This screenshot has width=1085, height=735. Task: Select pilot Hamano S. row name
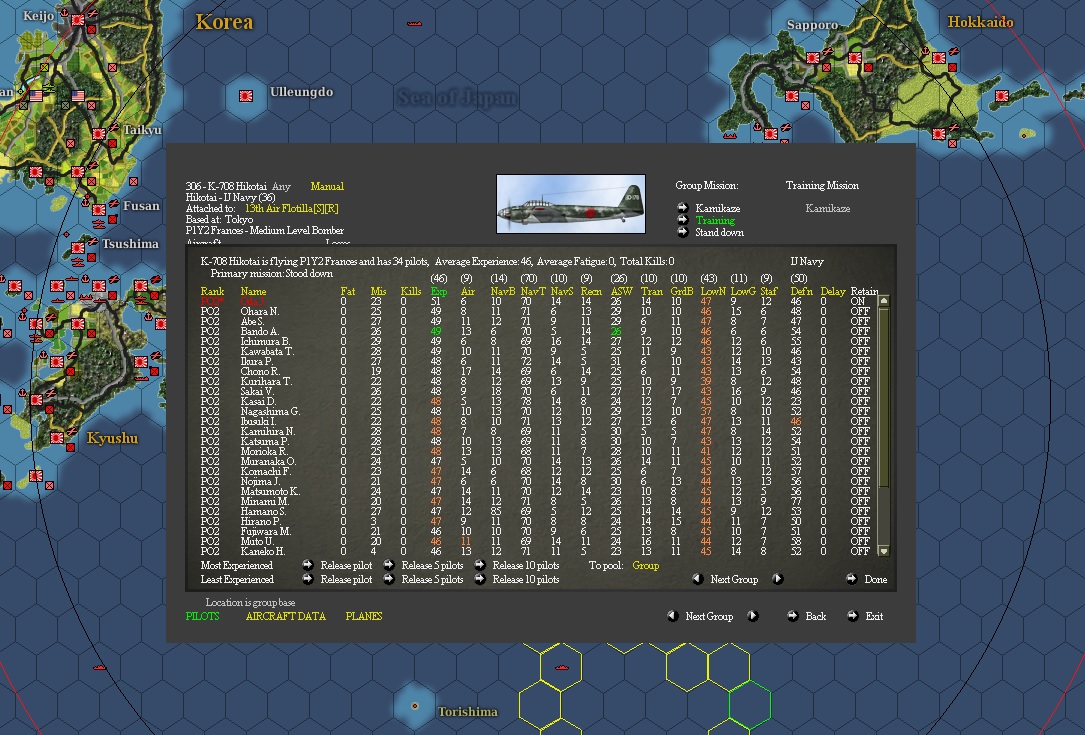[x=264, y=511]
